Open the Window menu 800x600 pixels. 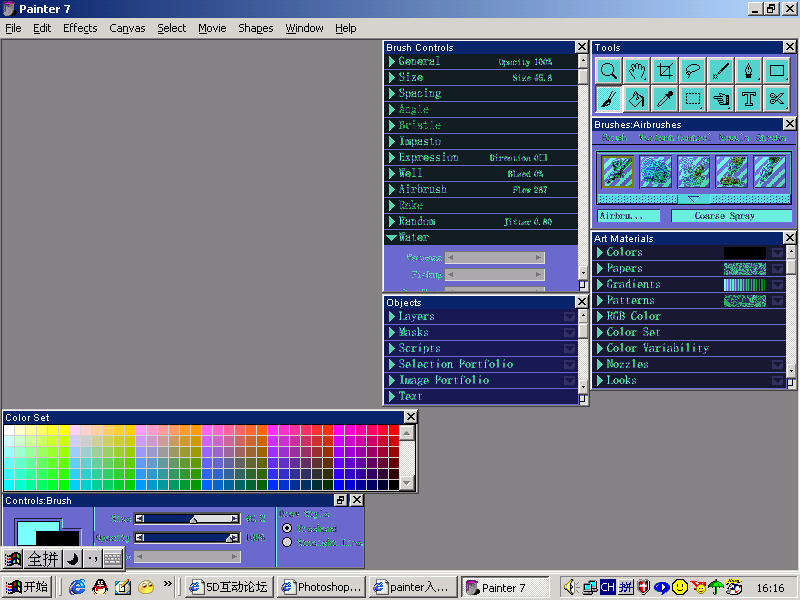pyautogui.click(x=304, y=28)
